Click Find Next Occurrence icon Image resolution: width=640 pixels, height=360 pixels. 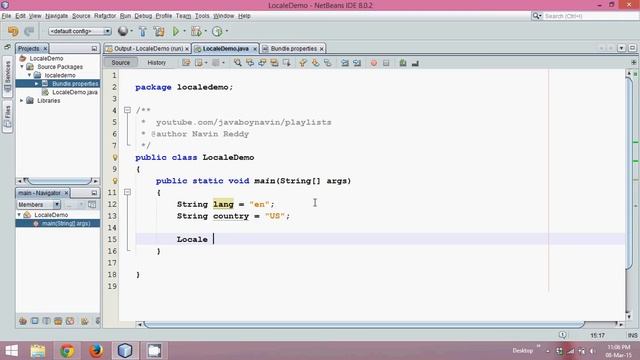[262, 63]
